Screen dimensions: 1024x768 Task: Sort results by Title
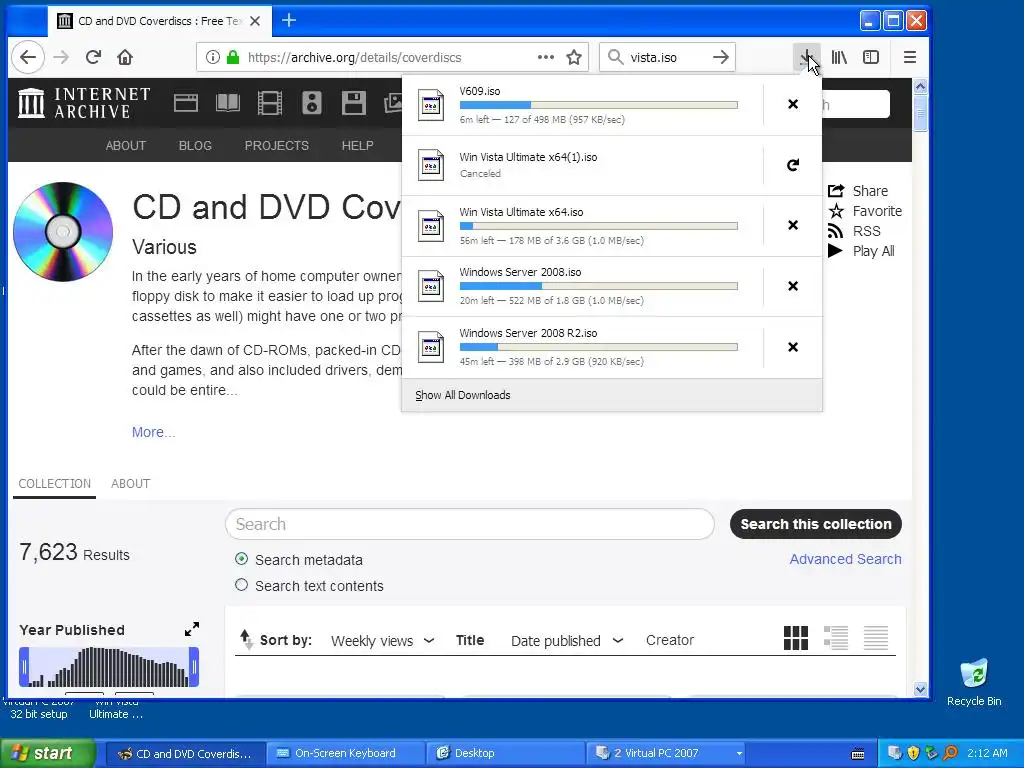(x=470, y=640)
